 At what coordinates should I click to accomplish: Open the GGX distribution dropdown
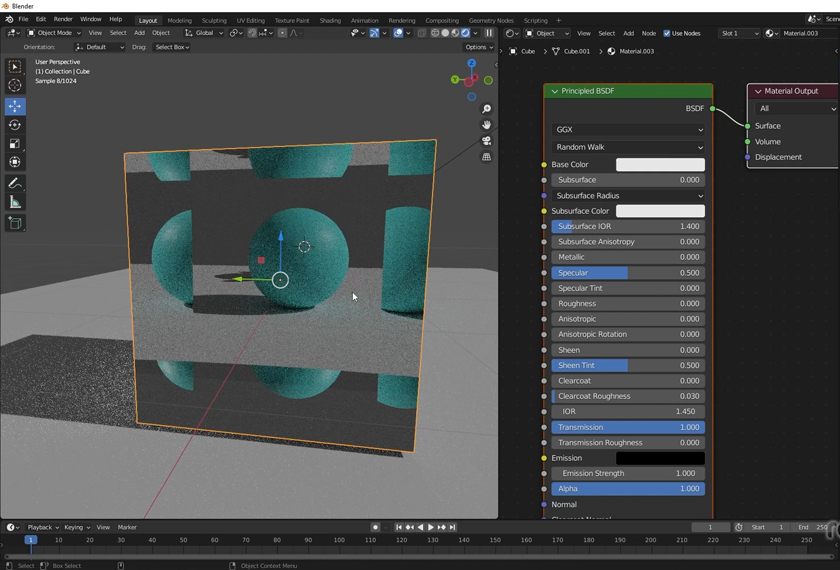628,130
